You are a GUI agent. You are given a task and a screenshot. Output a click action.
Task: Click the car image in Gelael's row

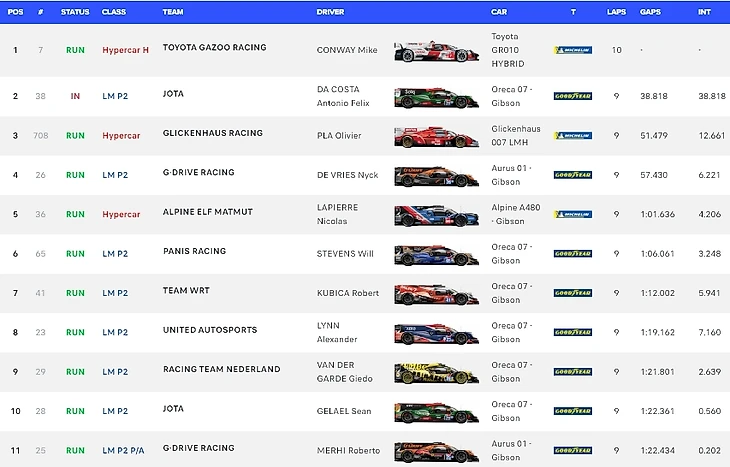pyautogui.click(x=436, y=412)
